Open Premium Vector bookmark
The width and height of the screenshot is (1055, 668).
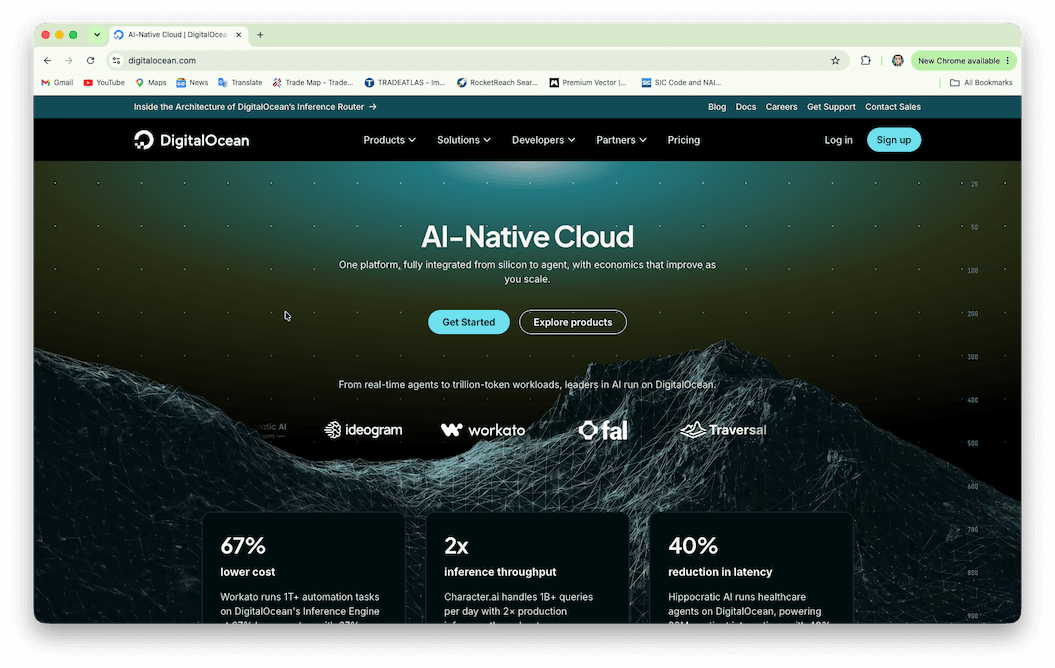tap(588, 83)
